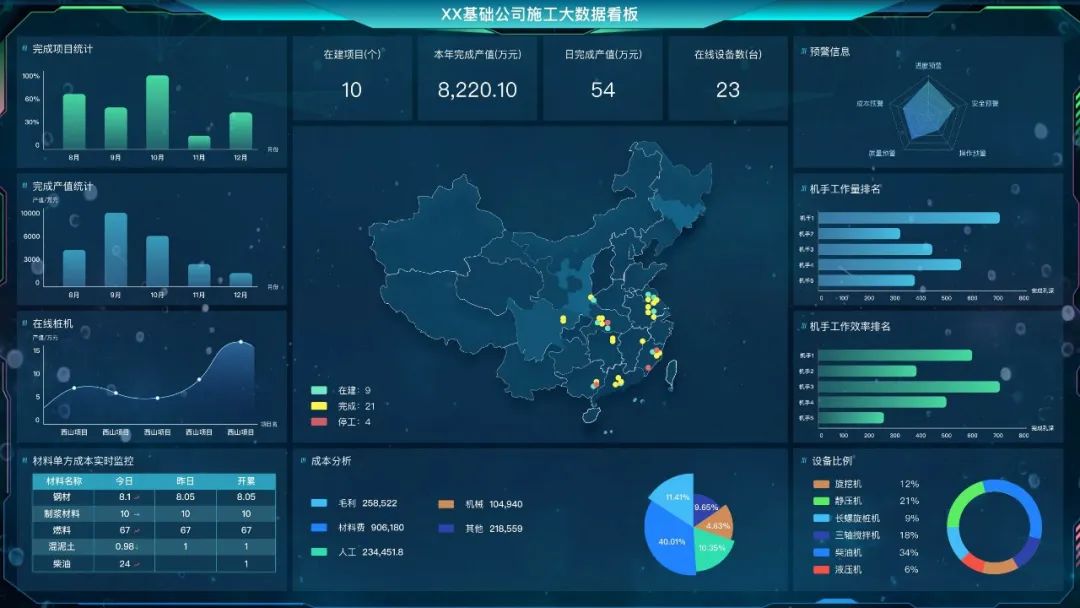Click the 完成 yellow legend marker on map

point(319,406)
